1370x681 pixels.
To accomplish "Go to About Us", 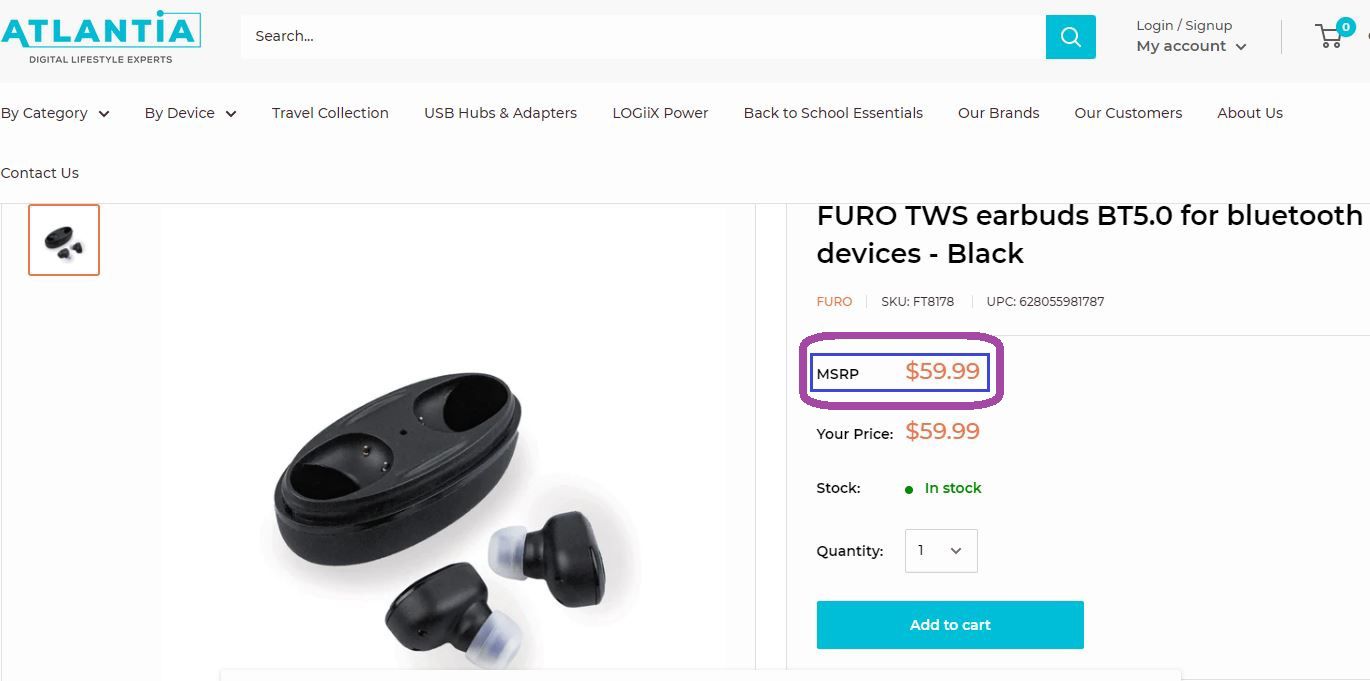I will [x=1249, y=113].
